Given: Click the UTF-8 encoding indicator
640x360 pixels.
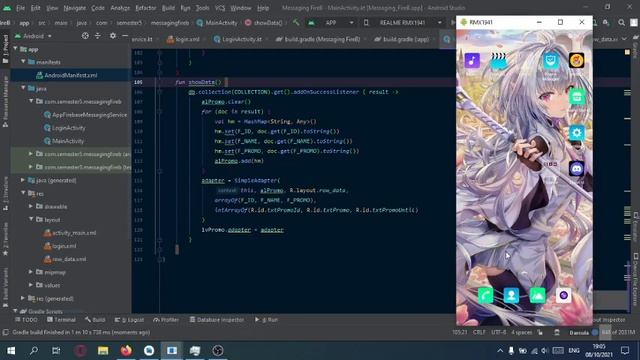Looking at the screenshot, I should coord(498,333).
